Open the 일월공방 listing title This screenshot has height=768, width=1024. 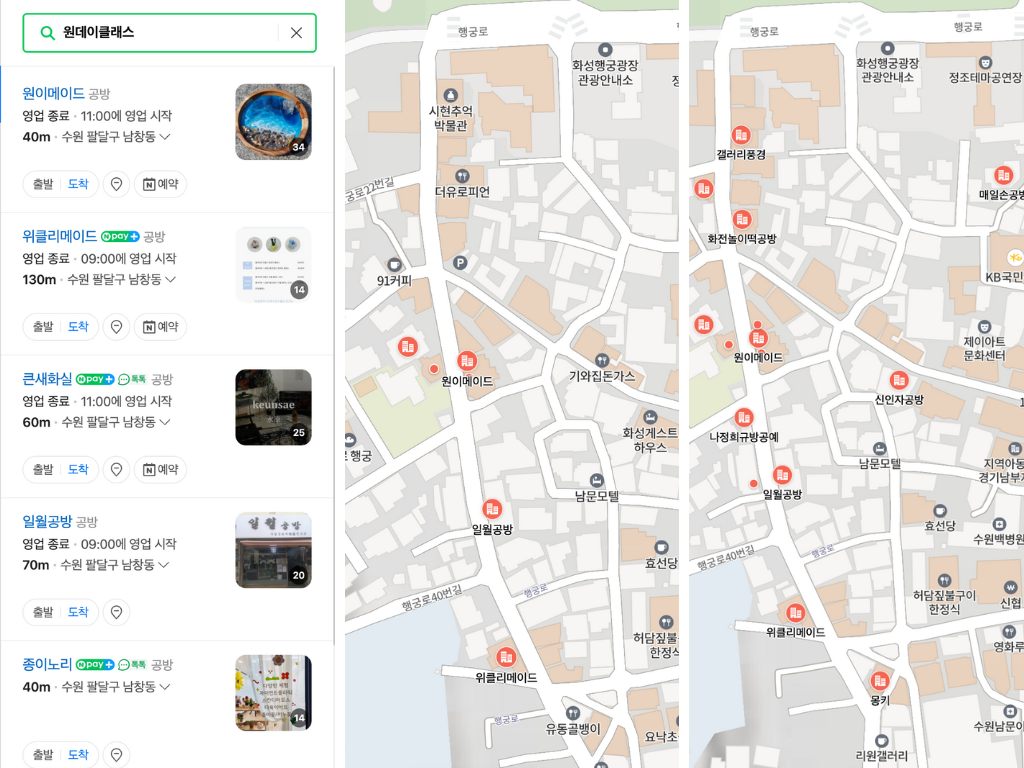[47, 521]
